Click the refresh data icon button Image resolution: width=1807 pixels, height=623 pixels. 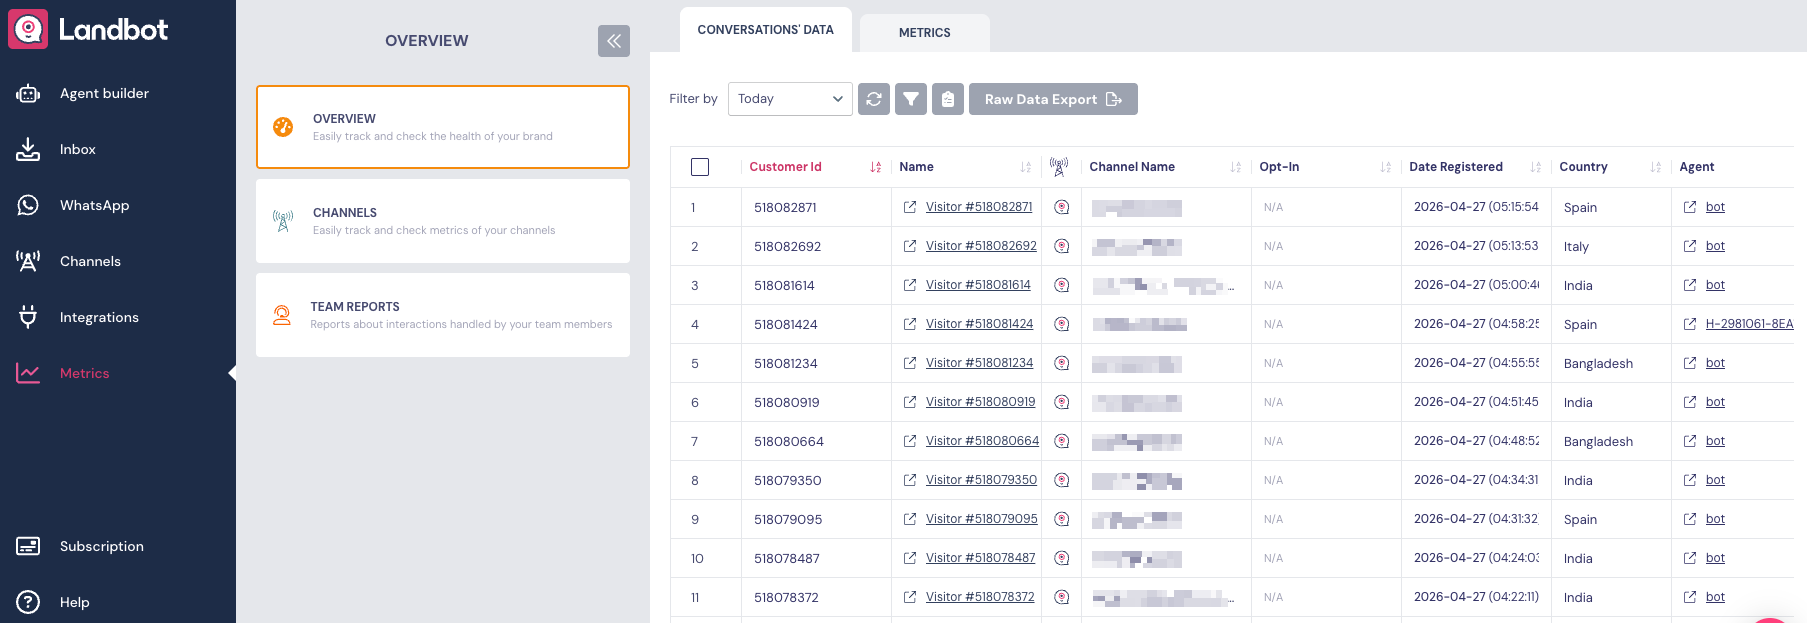tap(873, 99)
